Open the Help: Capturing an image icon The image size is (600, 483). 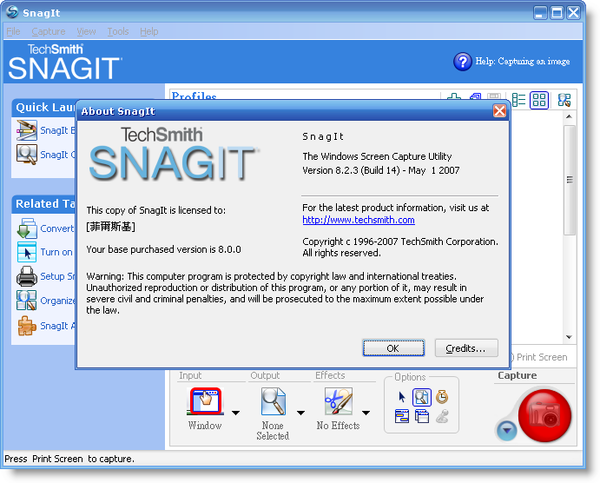pos(463,62)
